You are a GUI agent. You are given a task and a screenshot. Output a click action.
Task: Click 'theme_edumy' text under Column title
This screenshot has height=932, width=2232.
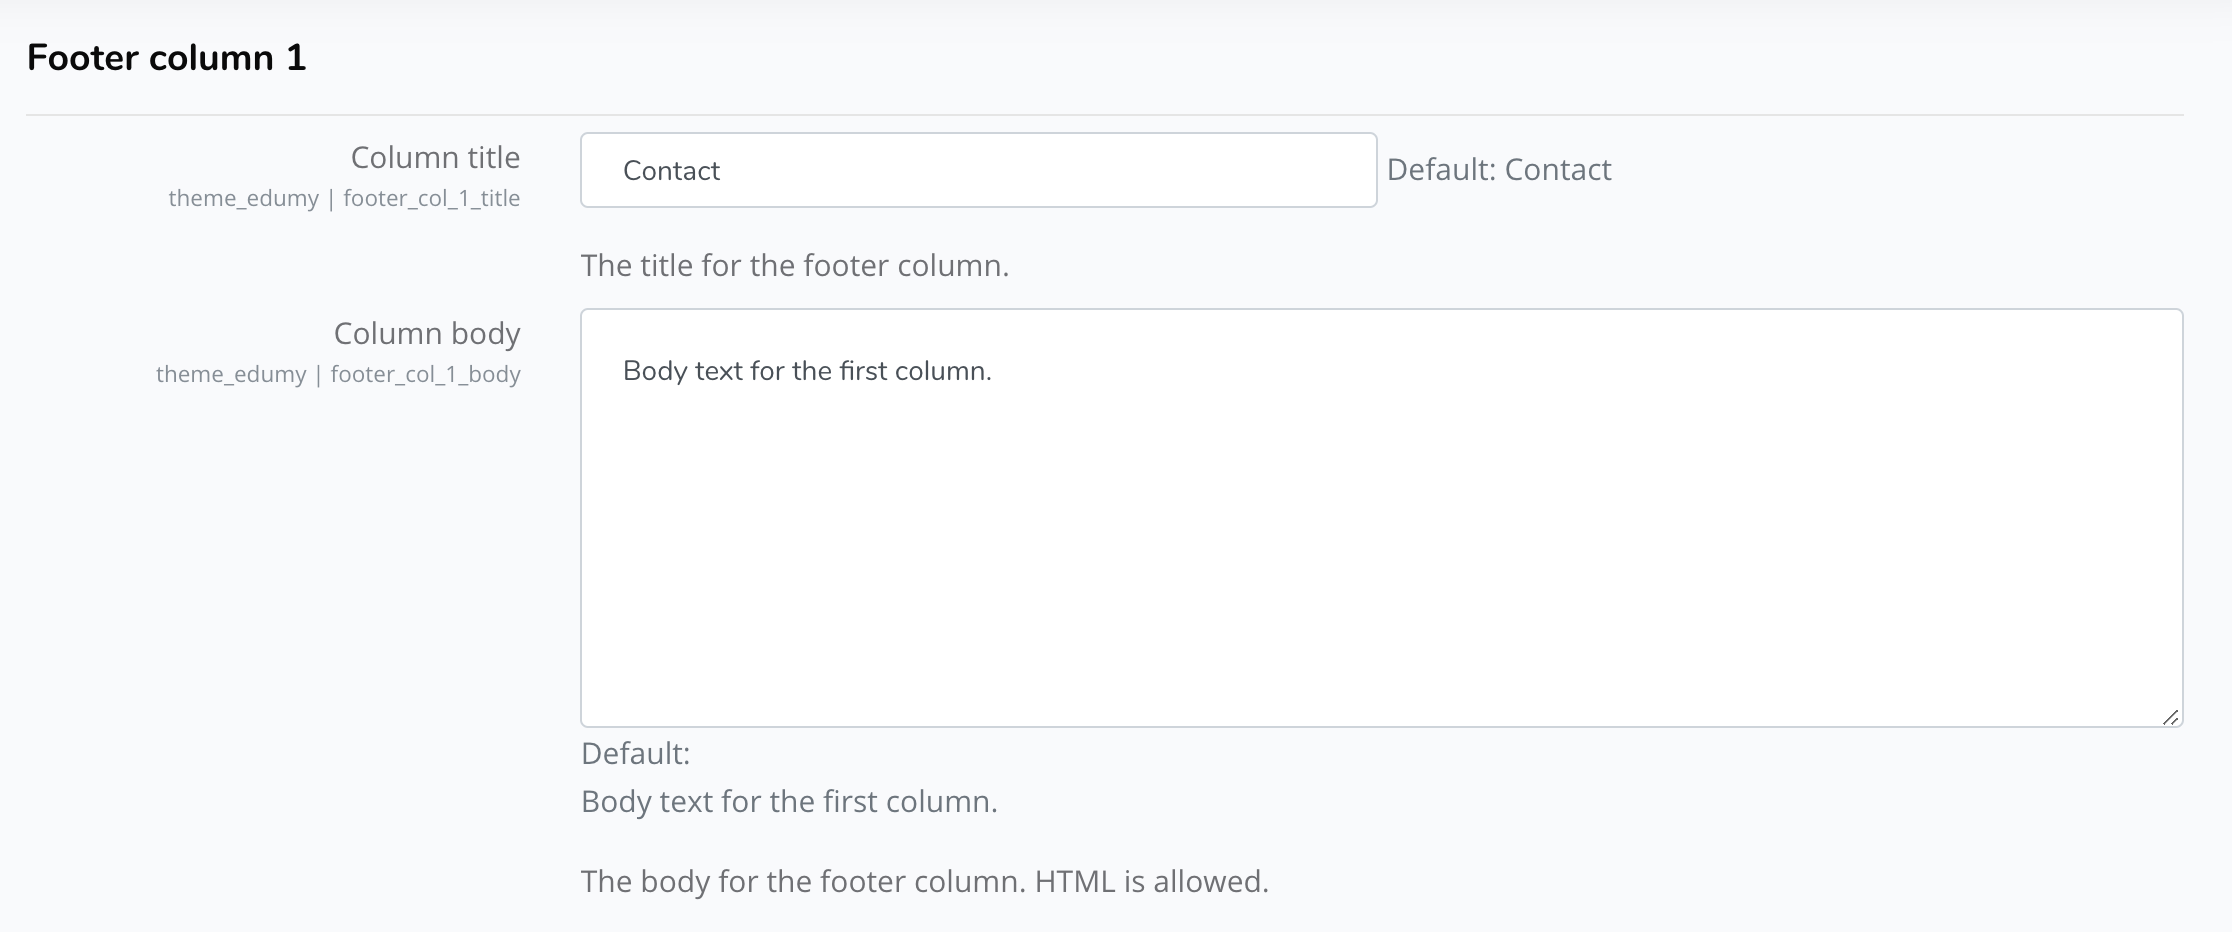coord(243,198)
